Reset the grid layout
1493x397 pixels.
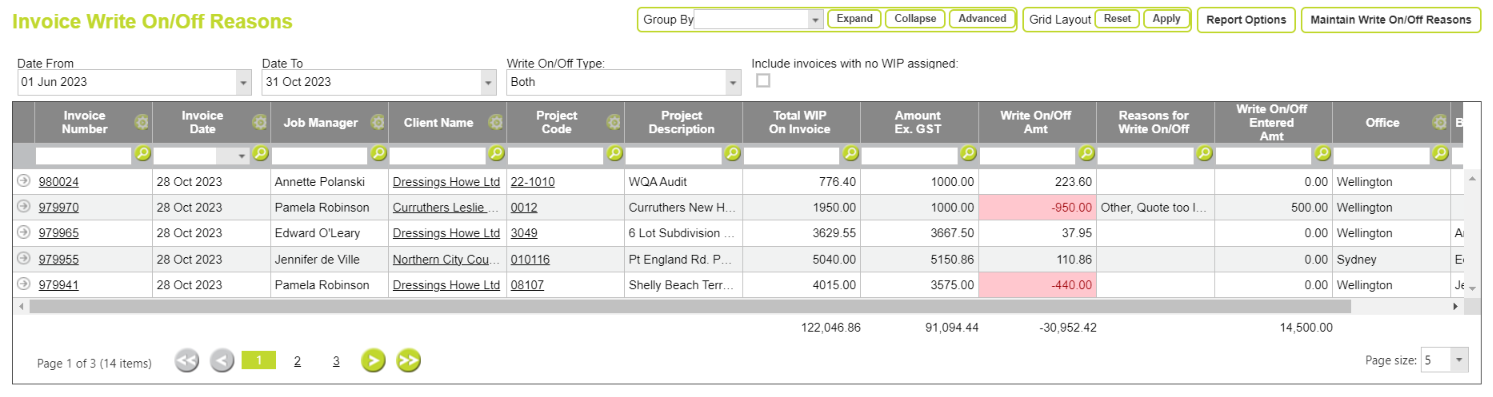[x=1117, y=19]
